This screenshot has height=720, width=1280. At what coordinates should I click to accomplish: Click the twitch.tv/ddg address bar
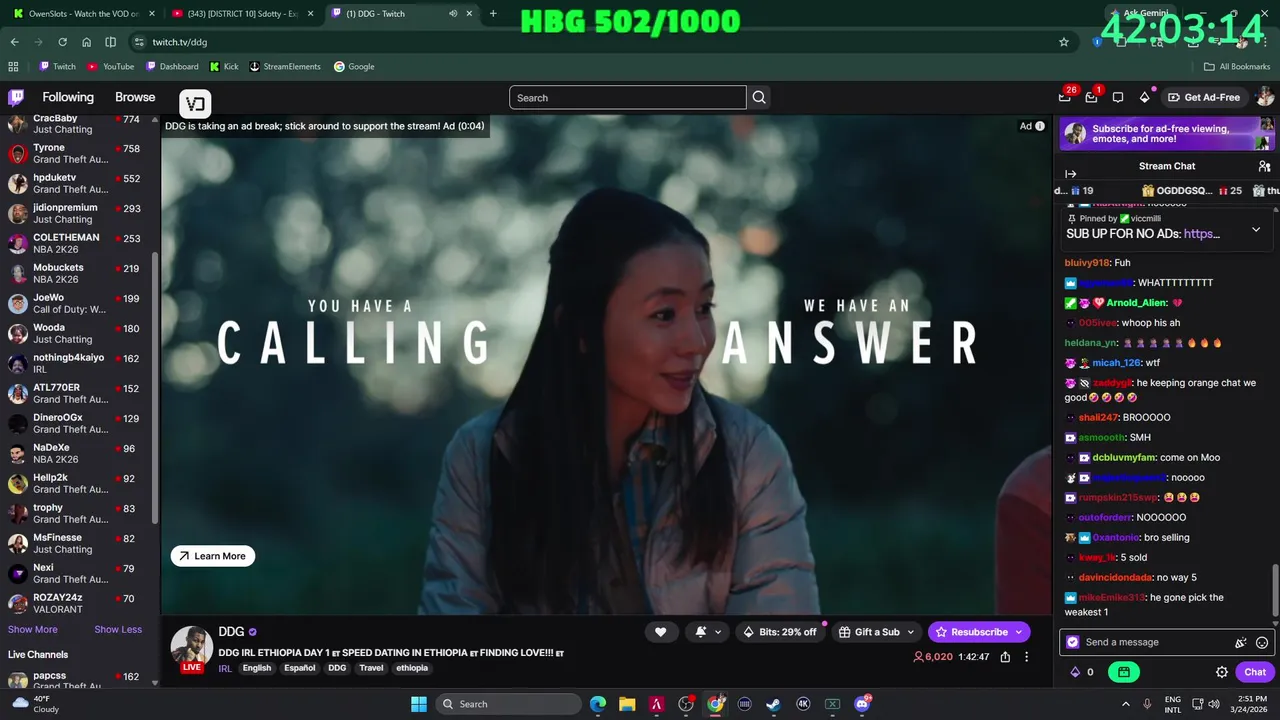pyautogui.click(x=600, y=42)
